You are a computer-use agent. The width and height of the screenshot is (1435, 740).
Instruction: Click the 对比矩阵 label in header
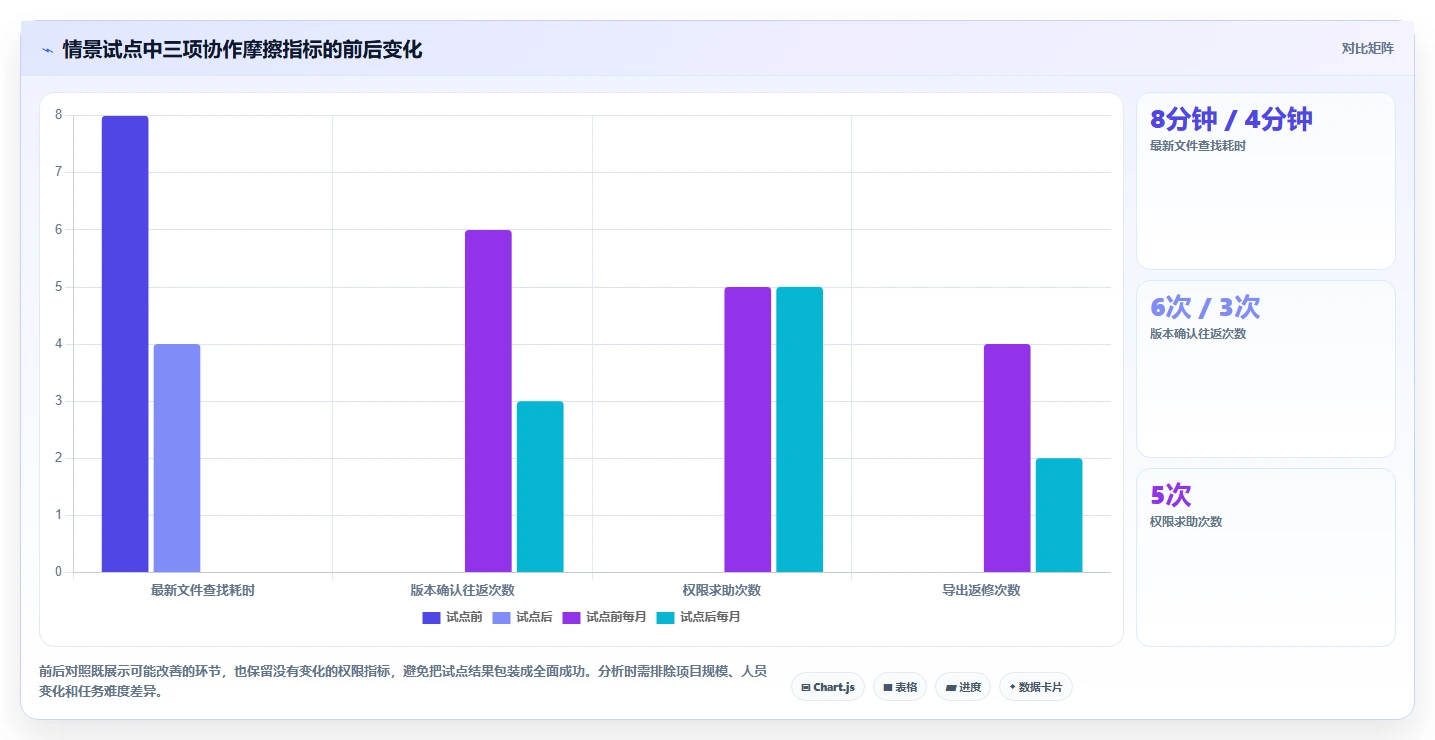pyautogui.click(x=1367, y=48)
